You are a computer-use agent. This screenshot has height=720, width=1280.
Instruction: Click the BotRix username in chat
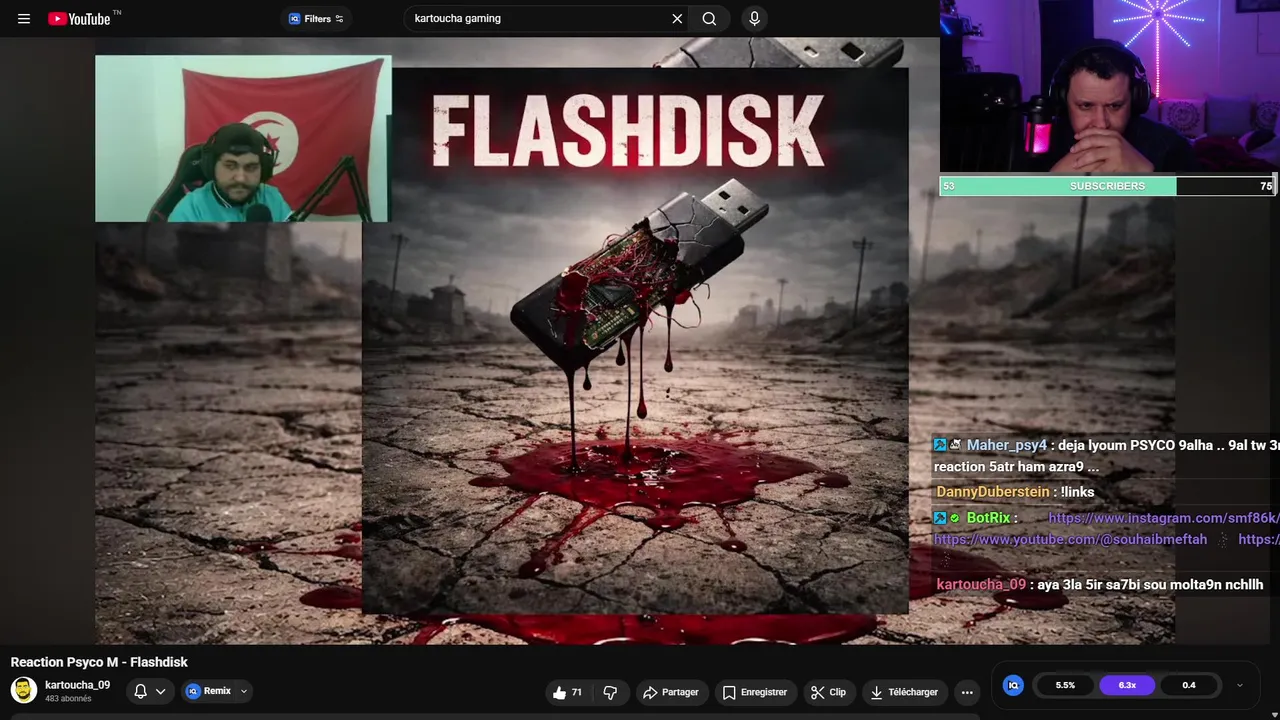tap(988, 518)
